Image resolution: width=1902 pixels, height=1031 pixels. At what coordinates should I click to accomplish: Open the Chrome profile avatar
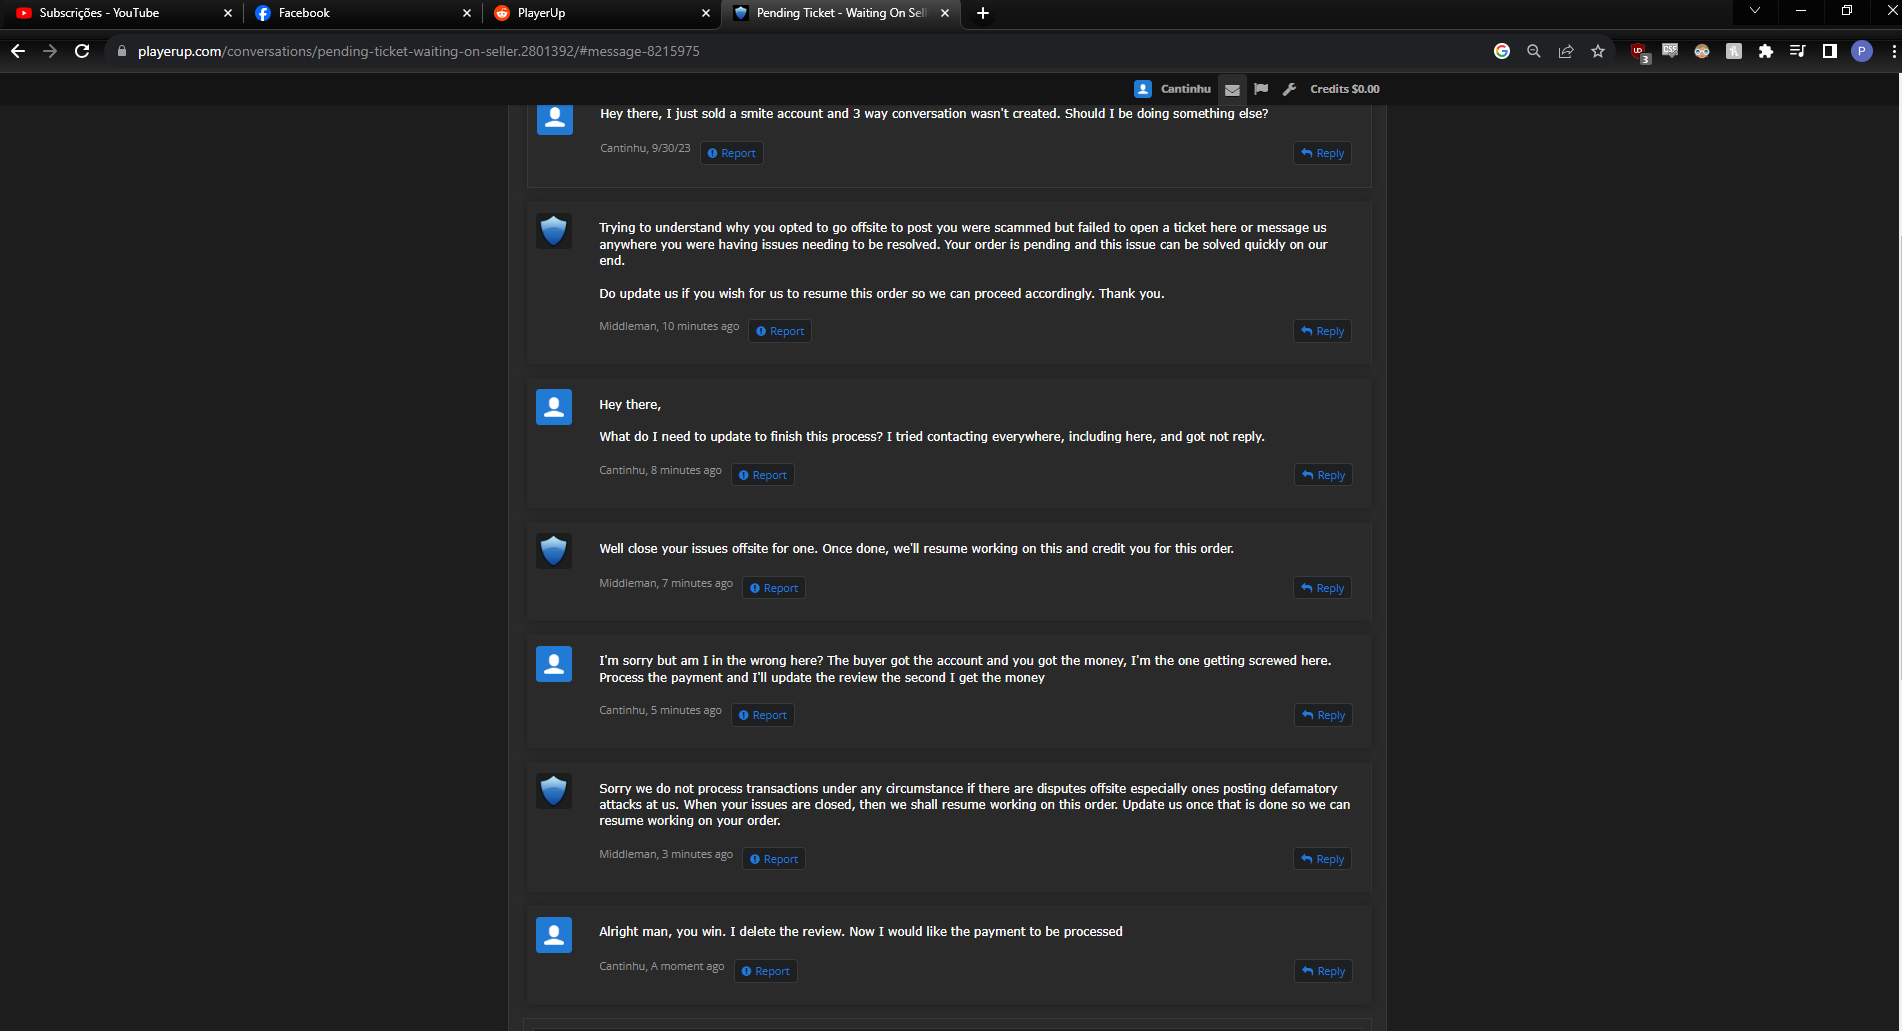click(1861, 51)
